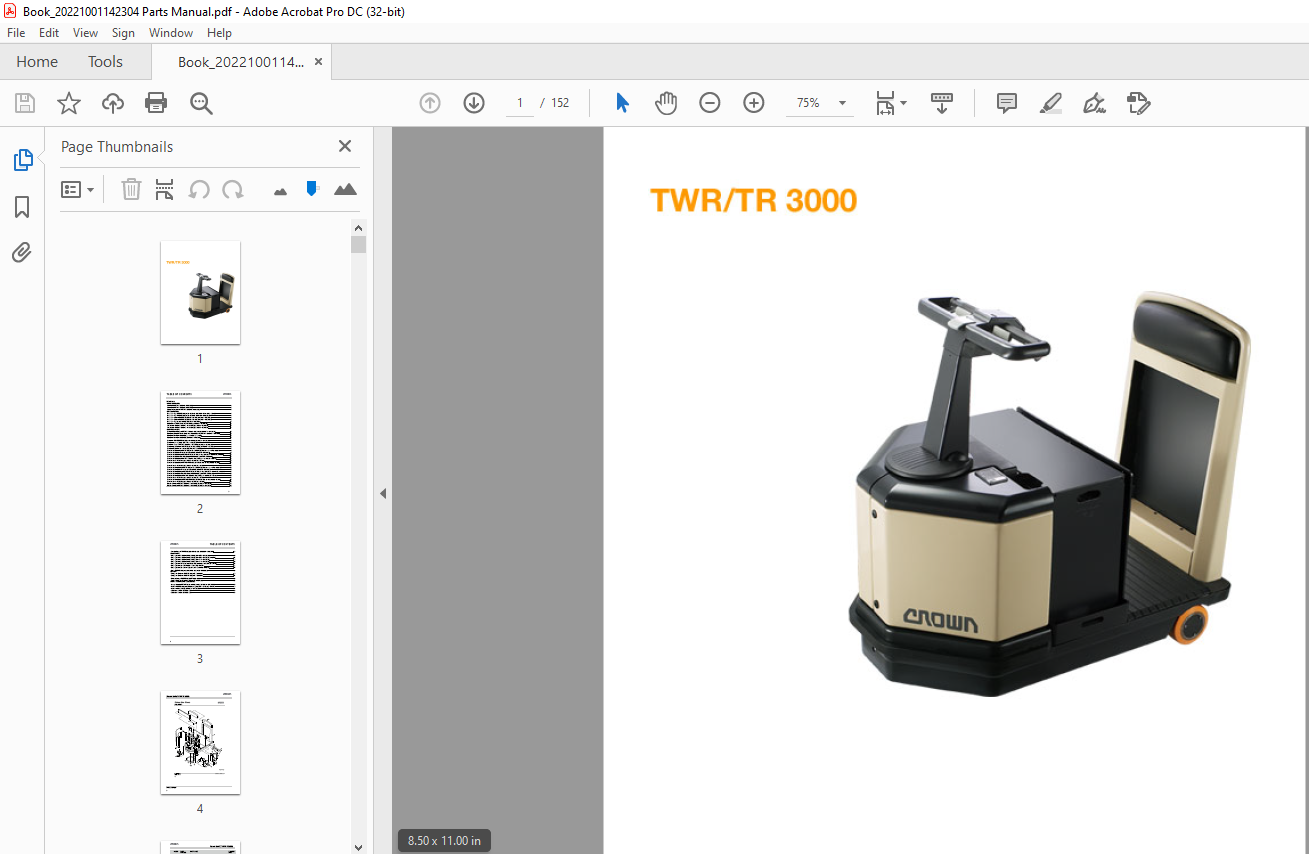Close the Page Thumbnails panel
Viewport: 1309px width, 854px height.
pos(345,146)
